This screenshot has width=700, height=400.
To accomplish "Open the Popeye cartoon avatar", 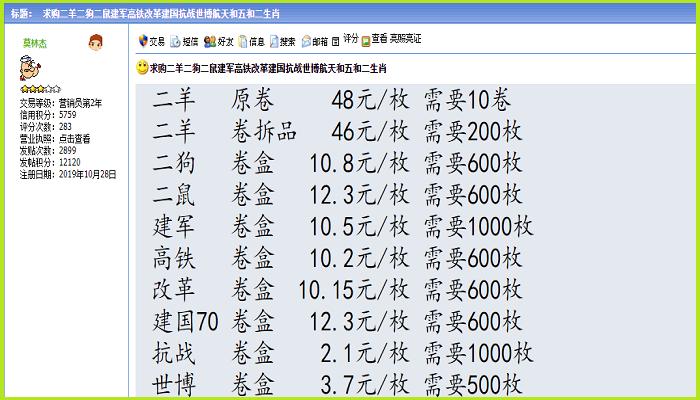I will click(29, 68).
